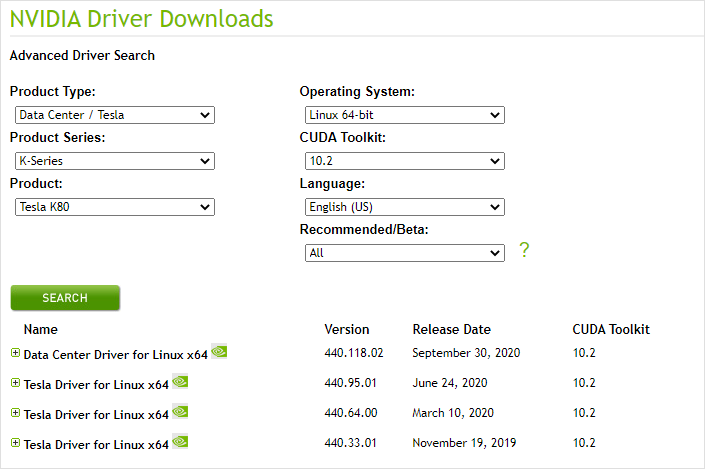Click NVIDIA logo icon beside 440.64.00 driver

(x=180, y=411)
